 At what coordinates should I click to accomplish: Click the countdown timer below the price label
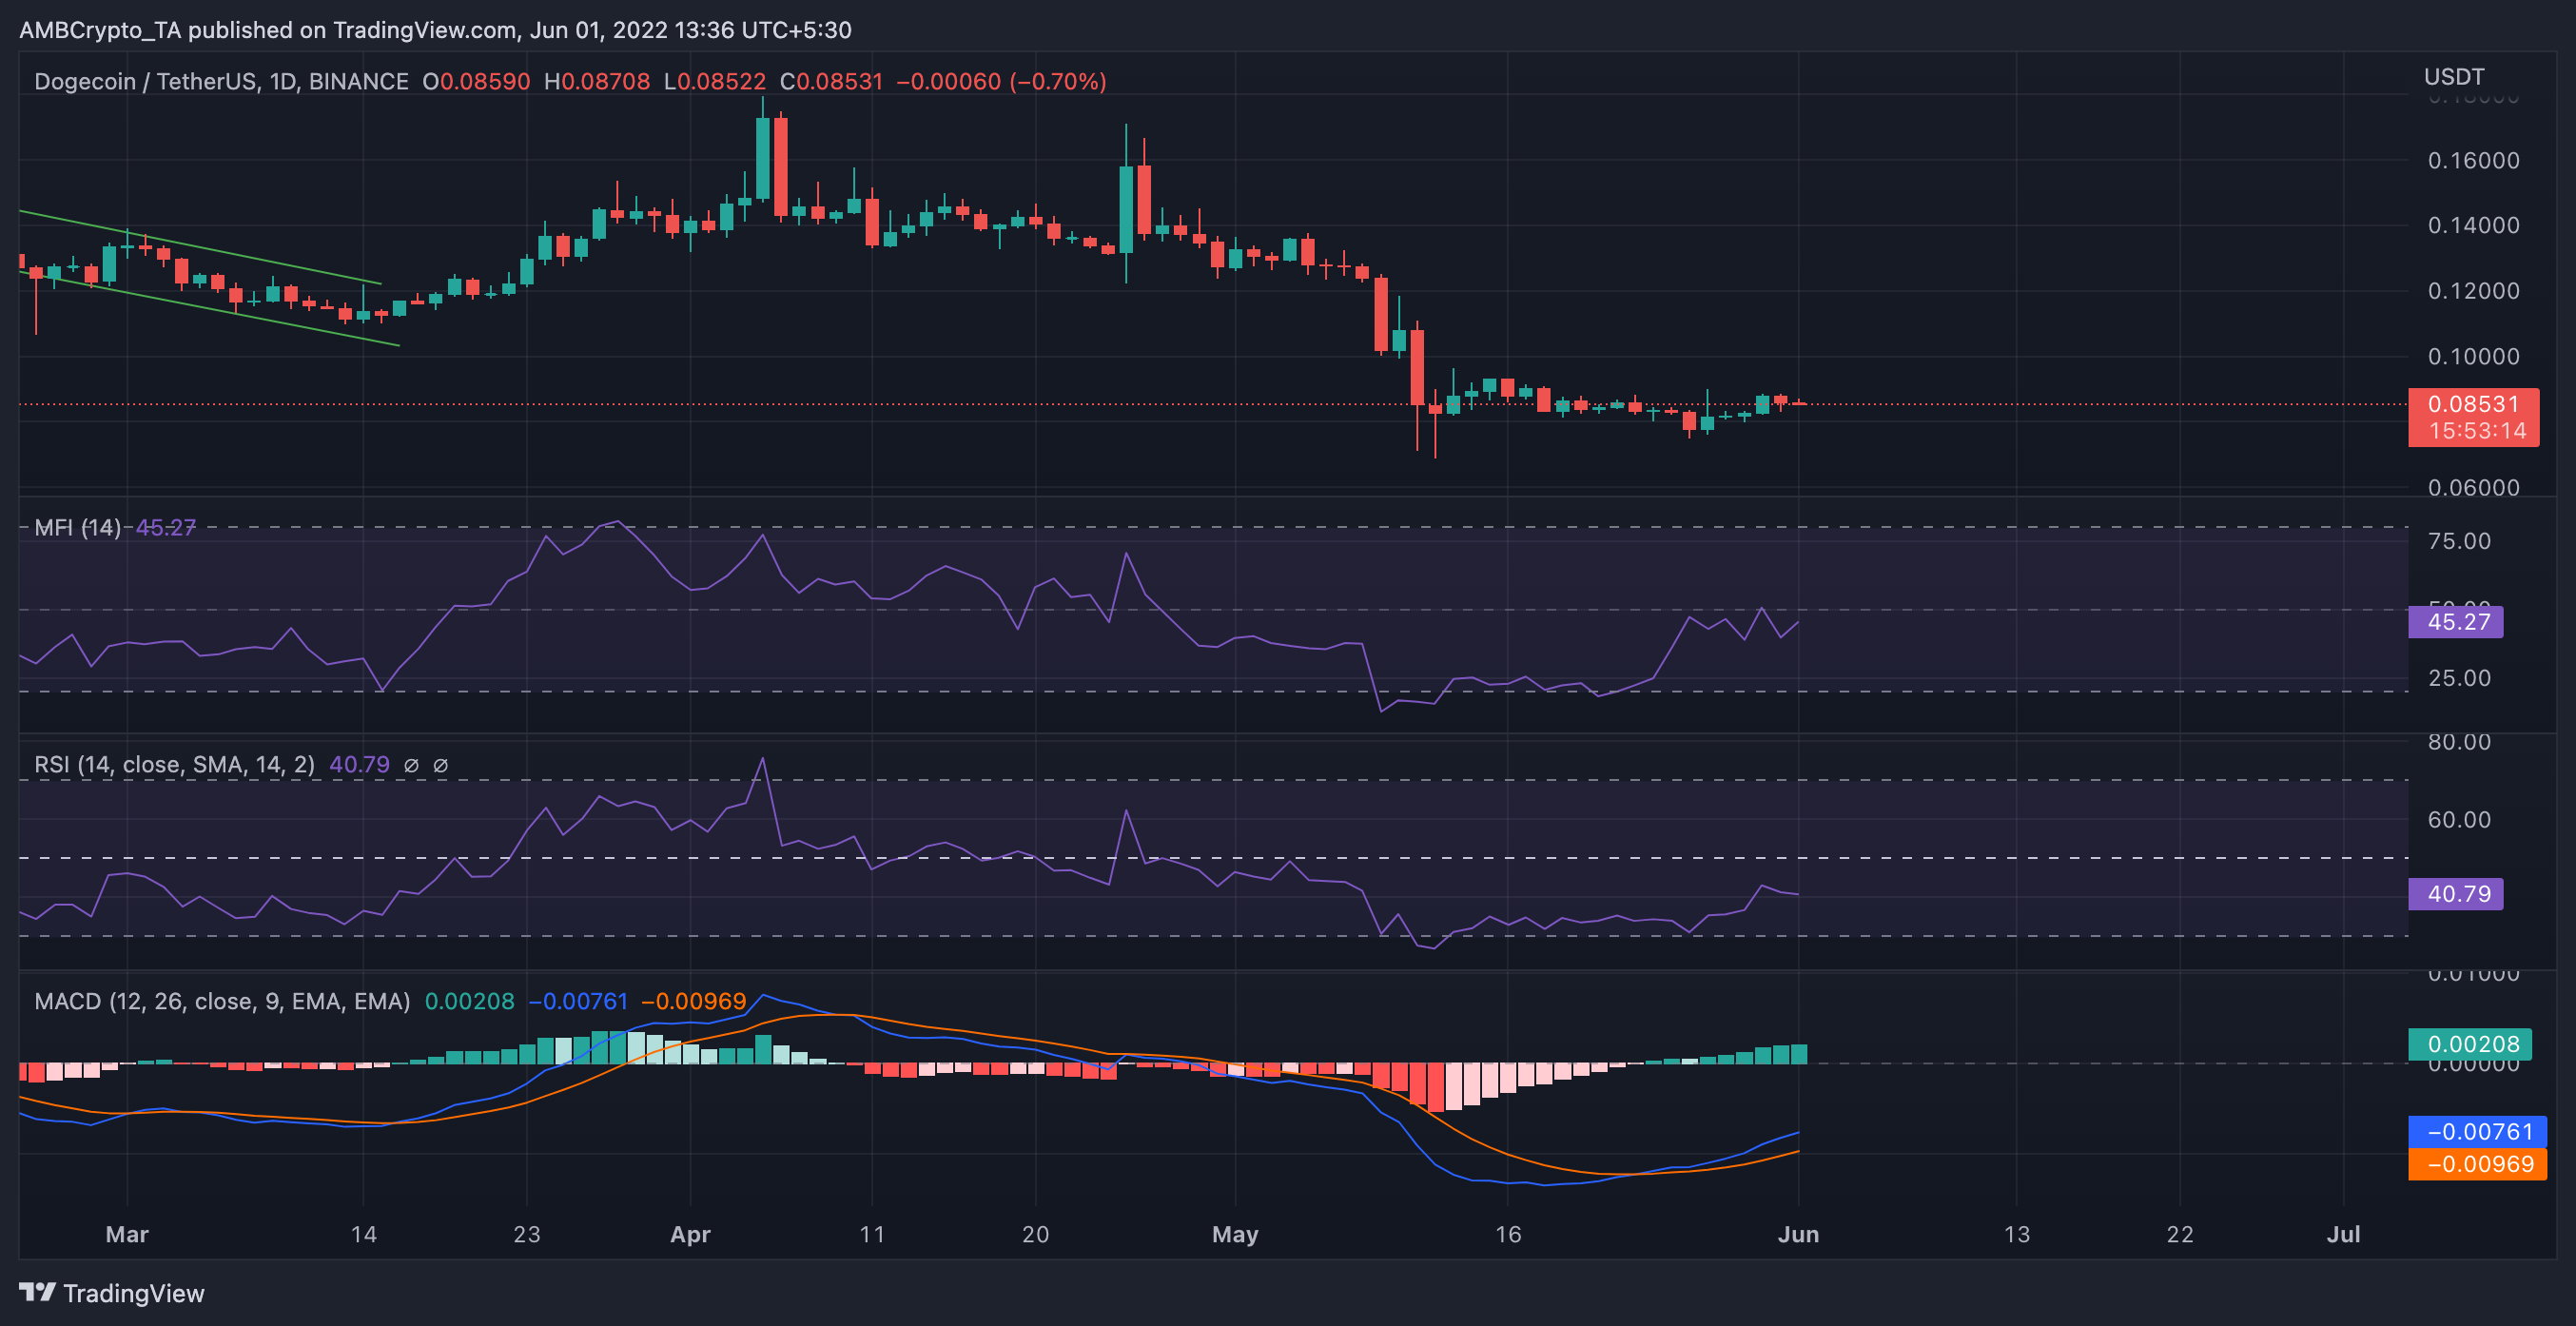coord(2477,430)
